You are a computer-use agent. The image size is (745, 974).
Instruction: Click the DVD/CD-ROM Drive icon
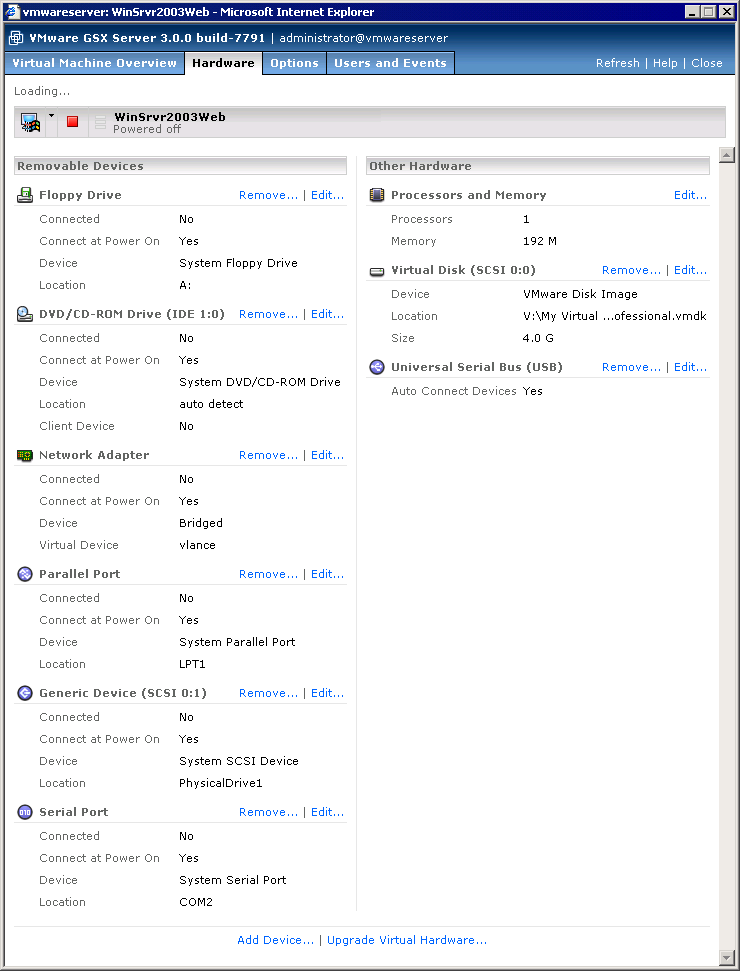[x=25, y=315]
